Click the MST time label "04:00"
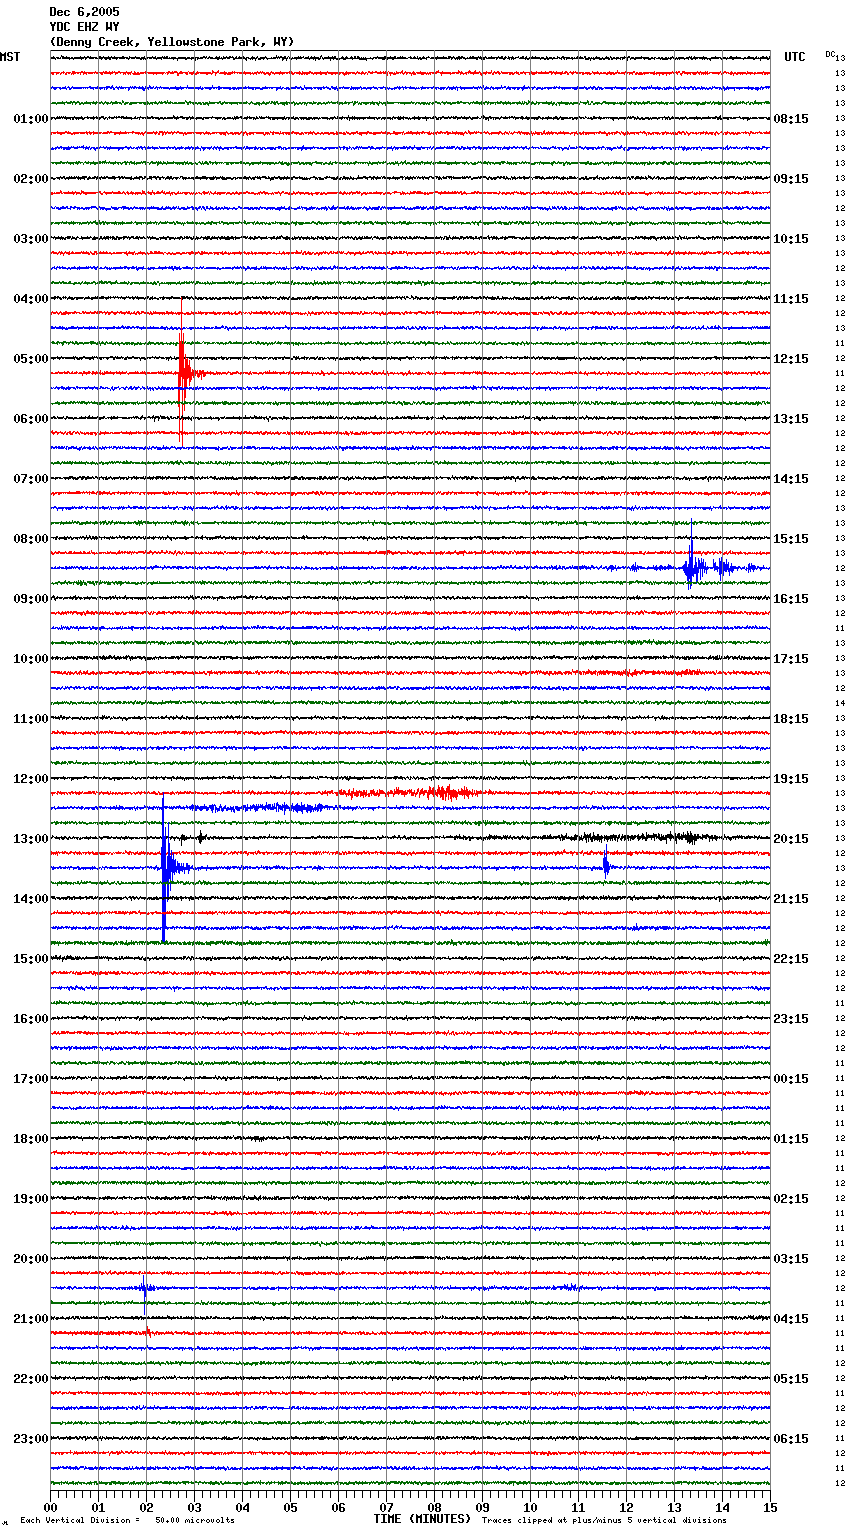The image size is (850, 1534). (31, 299)
